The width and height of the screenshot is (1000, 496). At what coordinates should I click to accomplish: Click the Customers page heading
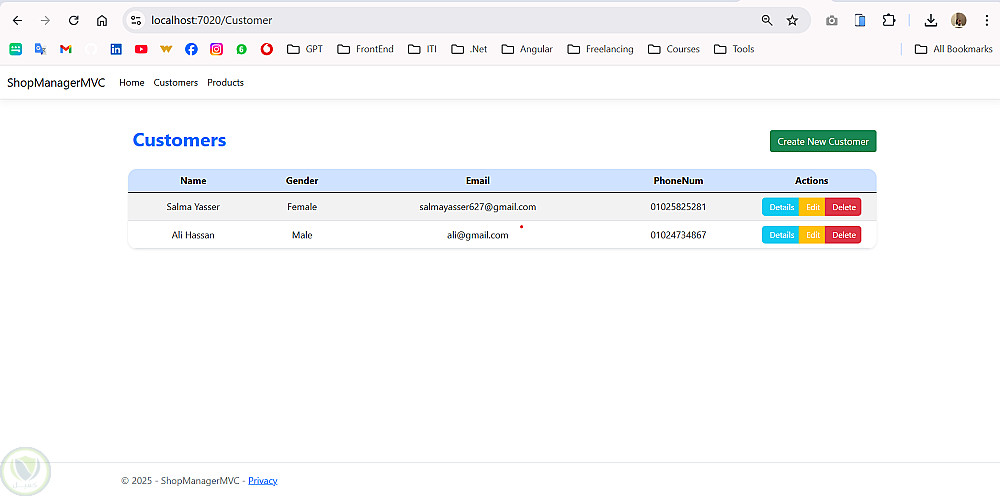179,140
